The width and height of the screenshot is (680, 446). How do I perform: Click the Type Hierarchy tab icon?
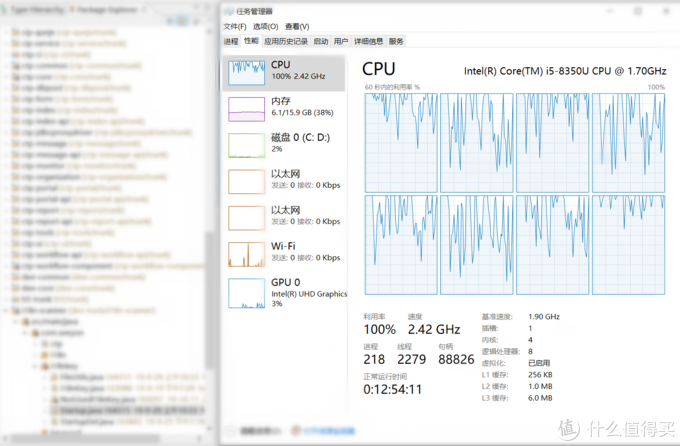tap(5, 9)
